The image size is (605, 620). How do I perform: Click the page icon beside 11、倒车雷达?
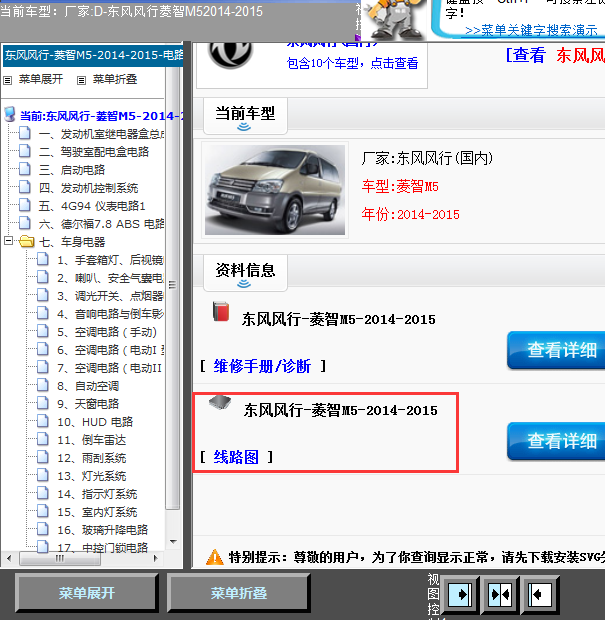click(43, 439)
